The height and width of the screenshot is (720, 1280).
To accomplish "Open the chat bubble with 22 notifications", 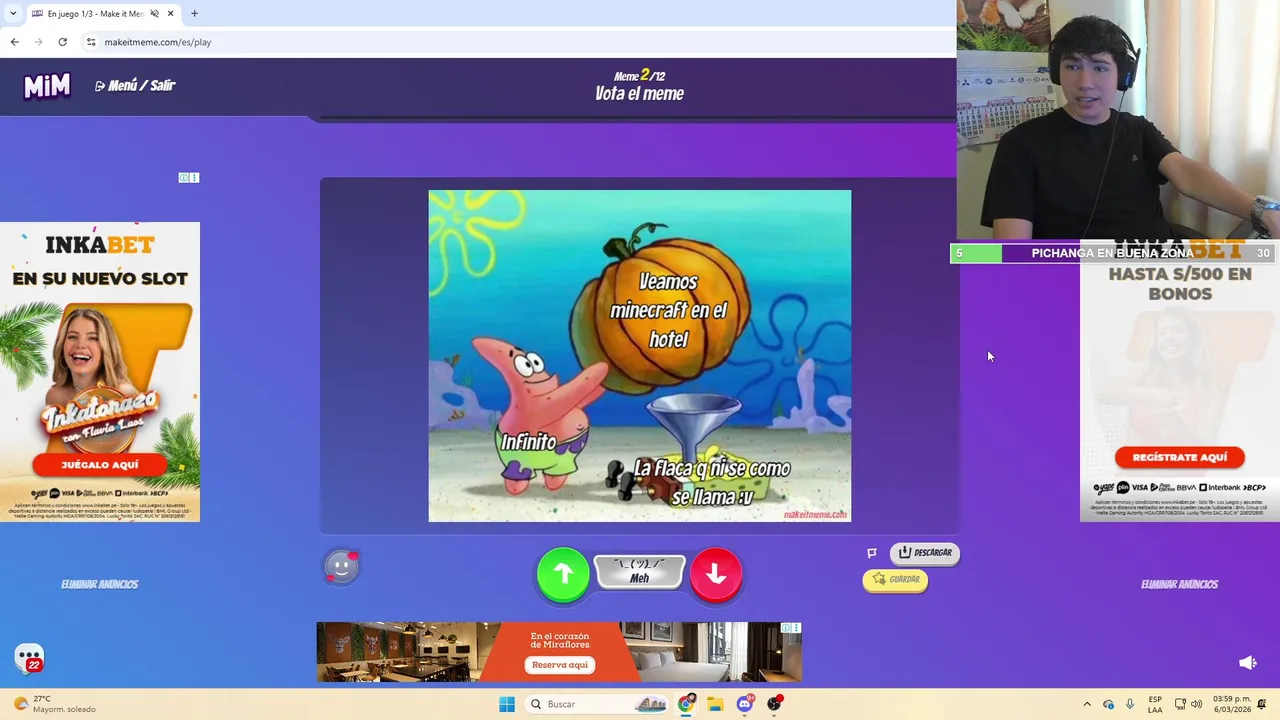I will click(x=30, y=658).
